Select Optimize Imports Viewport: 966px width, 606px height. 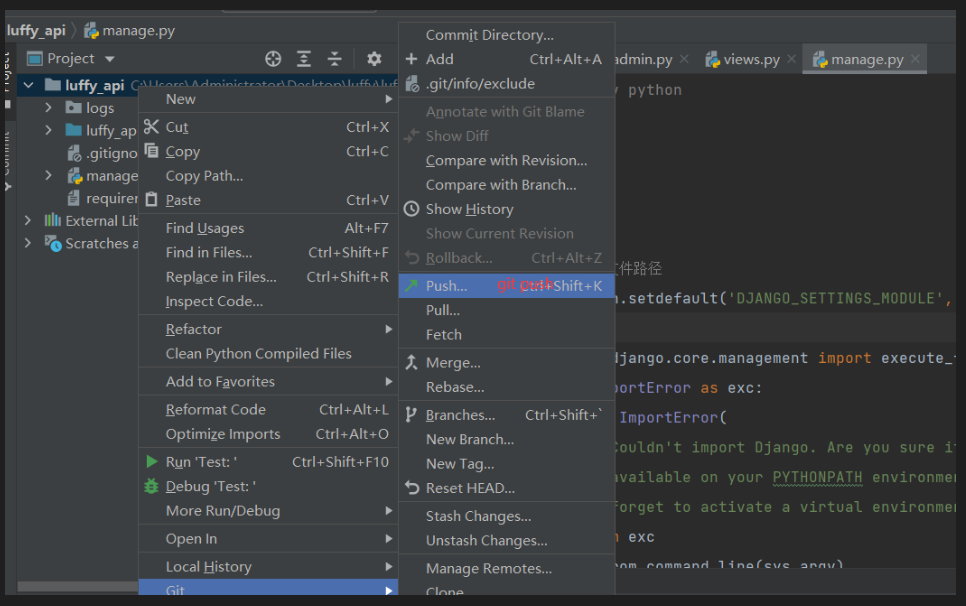pos(269,434)
